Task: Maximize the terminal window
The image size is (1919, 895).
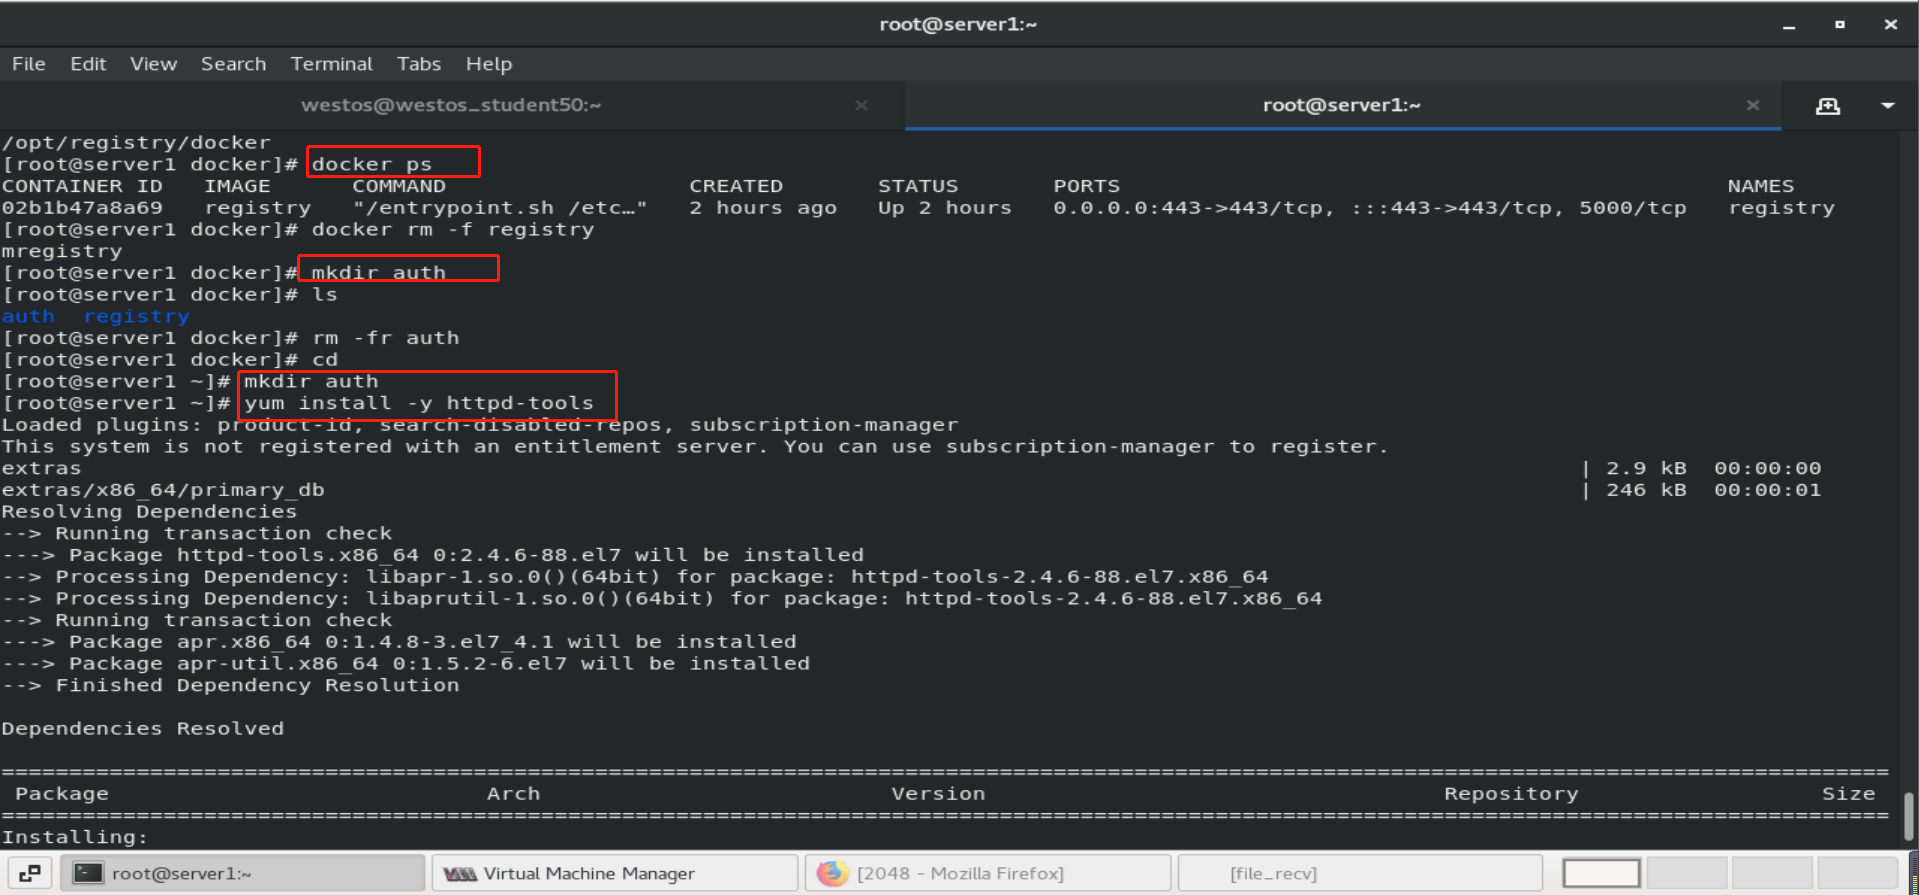Action: 1839,25
